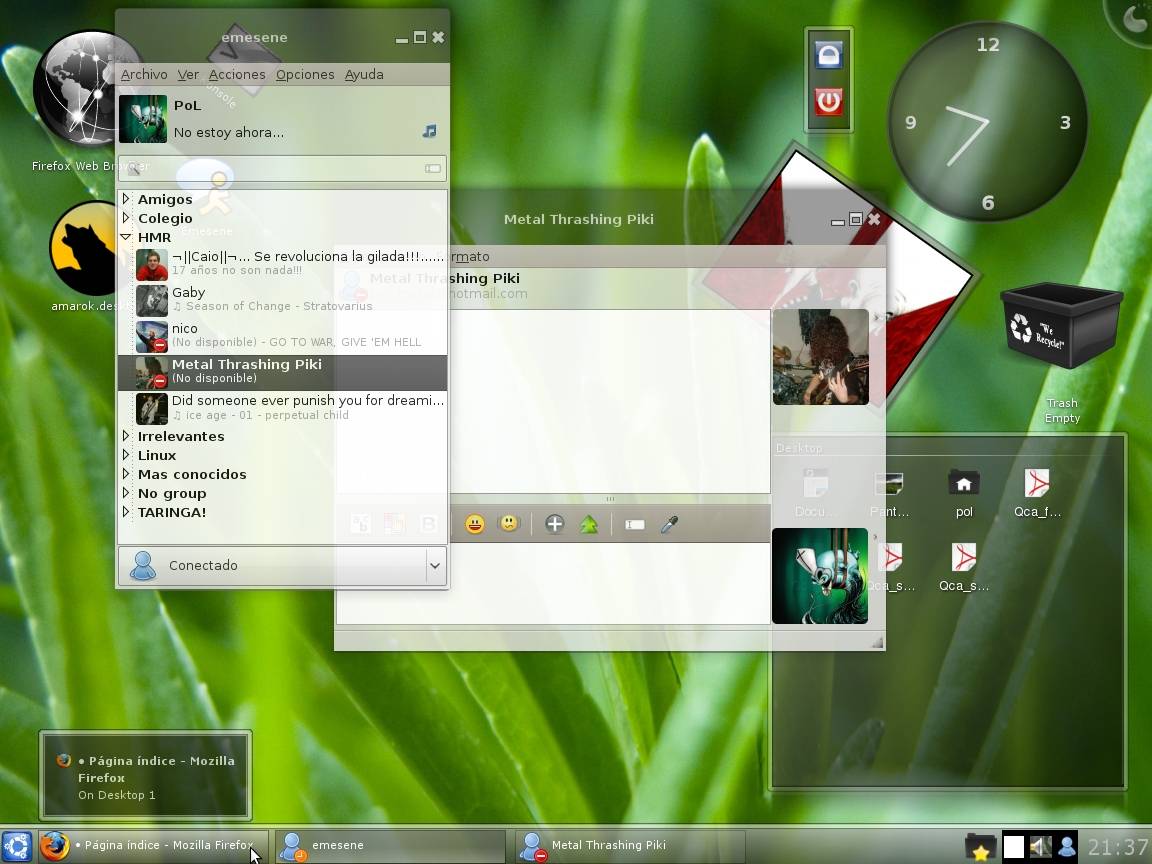The width and height of the screenshot is (1152, 864).
Task: Click the 'No estoy ahora...' personal message
Action: [228, 133]
